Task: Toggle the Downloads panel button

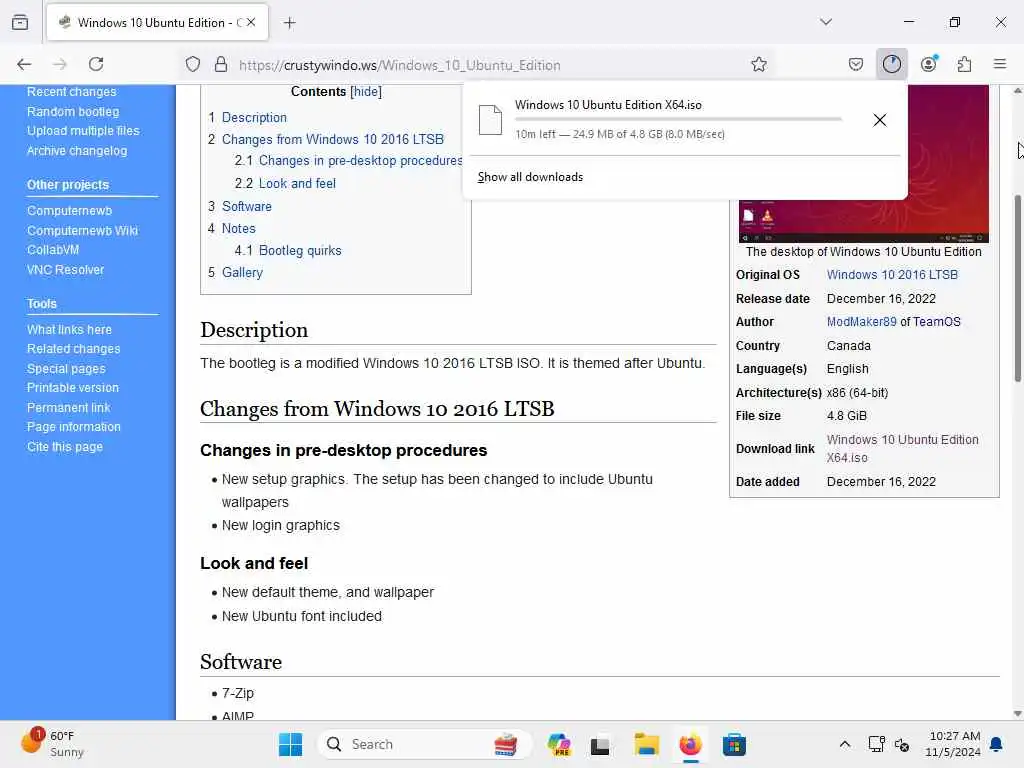Action: tap(891, 64)
